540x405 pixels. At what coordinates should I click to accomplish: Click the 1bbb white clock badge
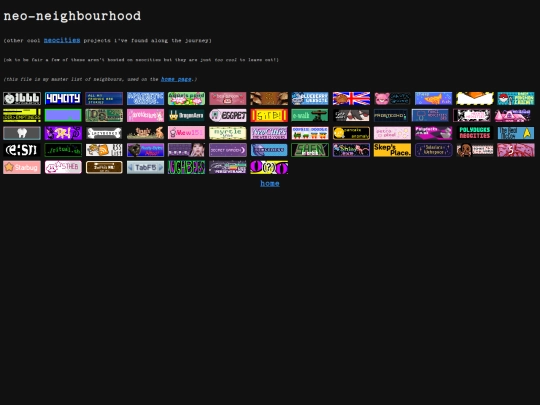coord(22,98)
